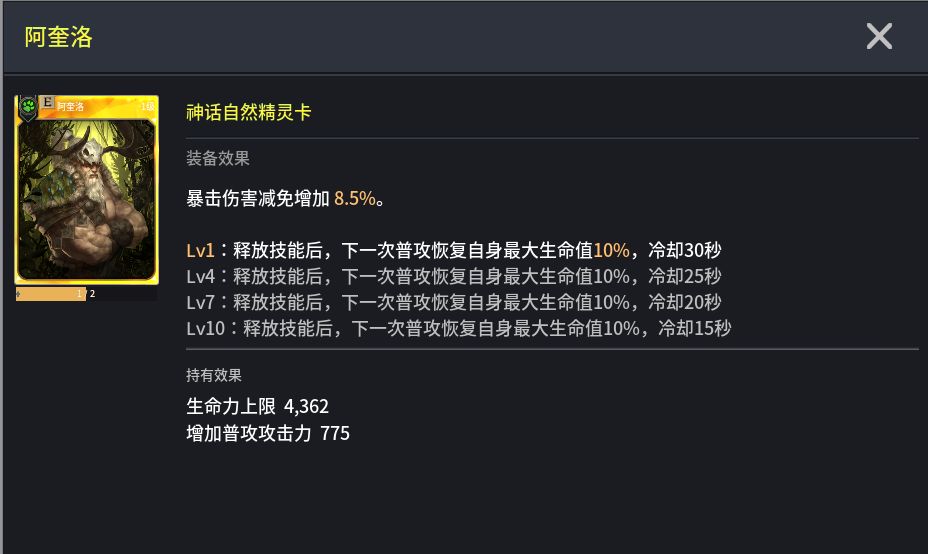The height and width of the screenshot is (554, 928).
Task: Click the orange 8.5% value
Action: pos(355,198)
